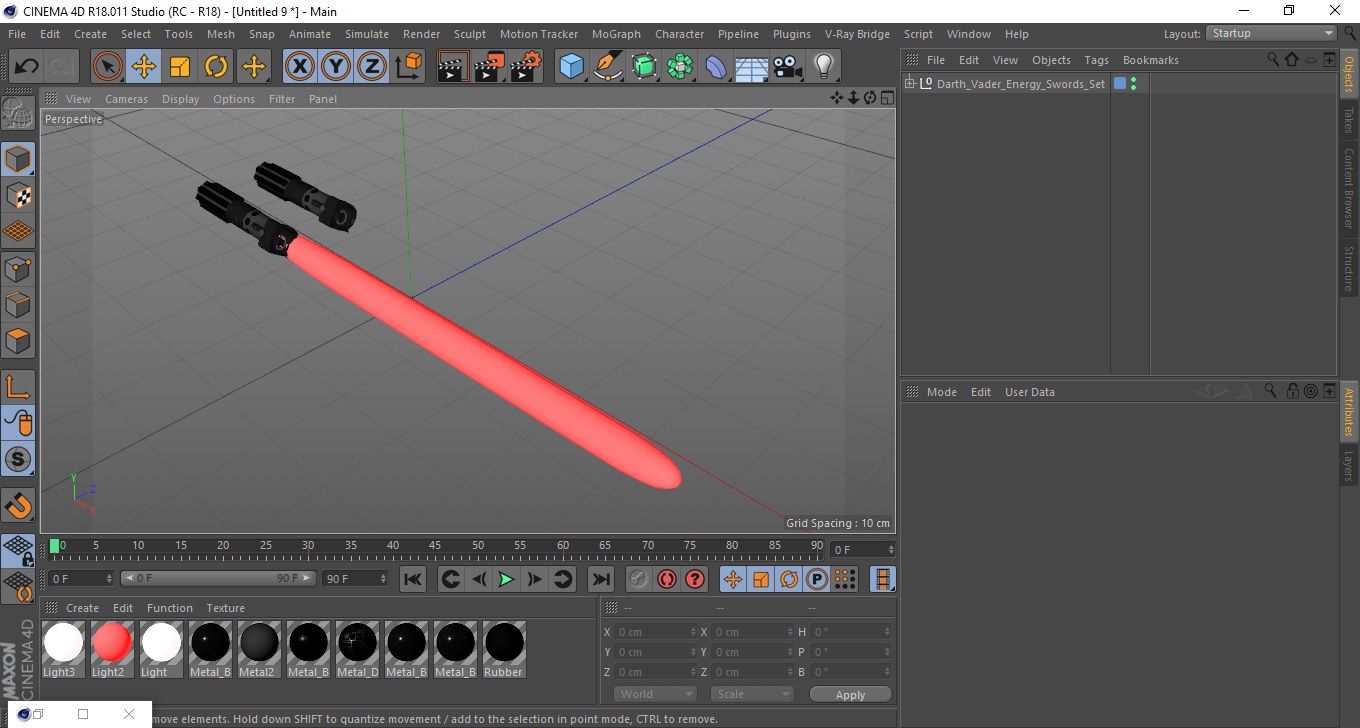The height and width of the screenshot is (728, 1360).
Task: Select the Live Selection tool
Action: point(108,67)
